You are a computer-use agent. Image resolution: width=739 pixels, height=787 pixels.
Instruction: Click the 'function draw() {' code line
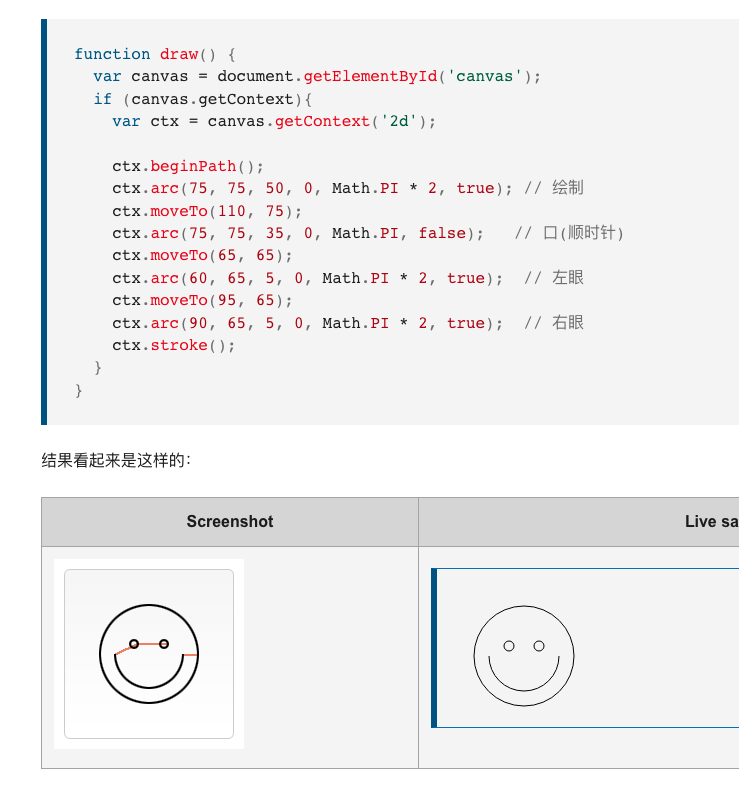[155, 54]
